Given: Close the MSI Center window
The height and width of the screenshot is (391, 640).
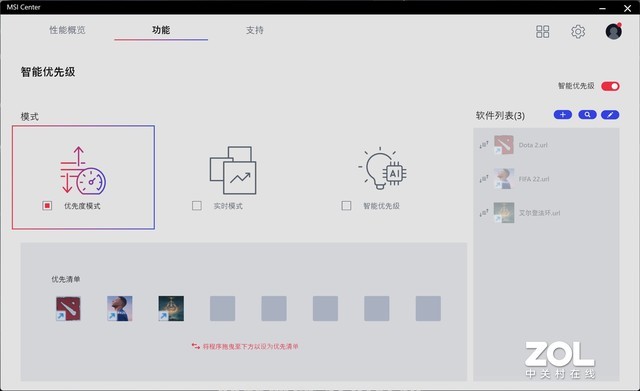Looking at the screenshot, I should click(627, 8).
